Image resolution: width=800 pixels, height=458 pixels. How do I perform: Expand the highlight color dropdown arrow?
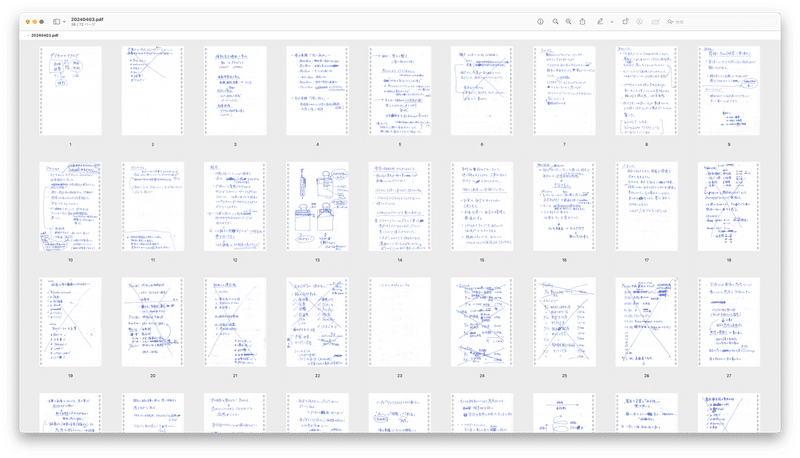click(x=612, y=22)
